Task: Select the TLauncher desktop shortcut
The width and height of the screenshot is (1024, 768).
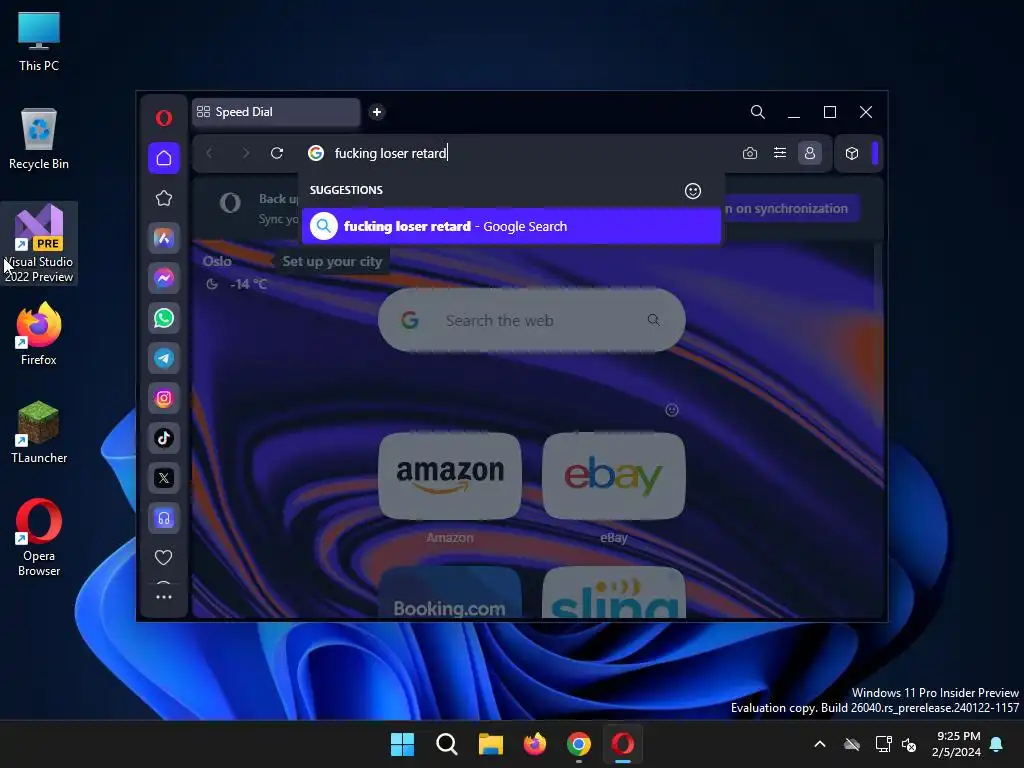Action: (39, 432)
